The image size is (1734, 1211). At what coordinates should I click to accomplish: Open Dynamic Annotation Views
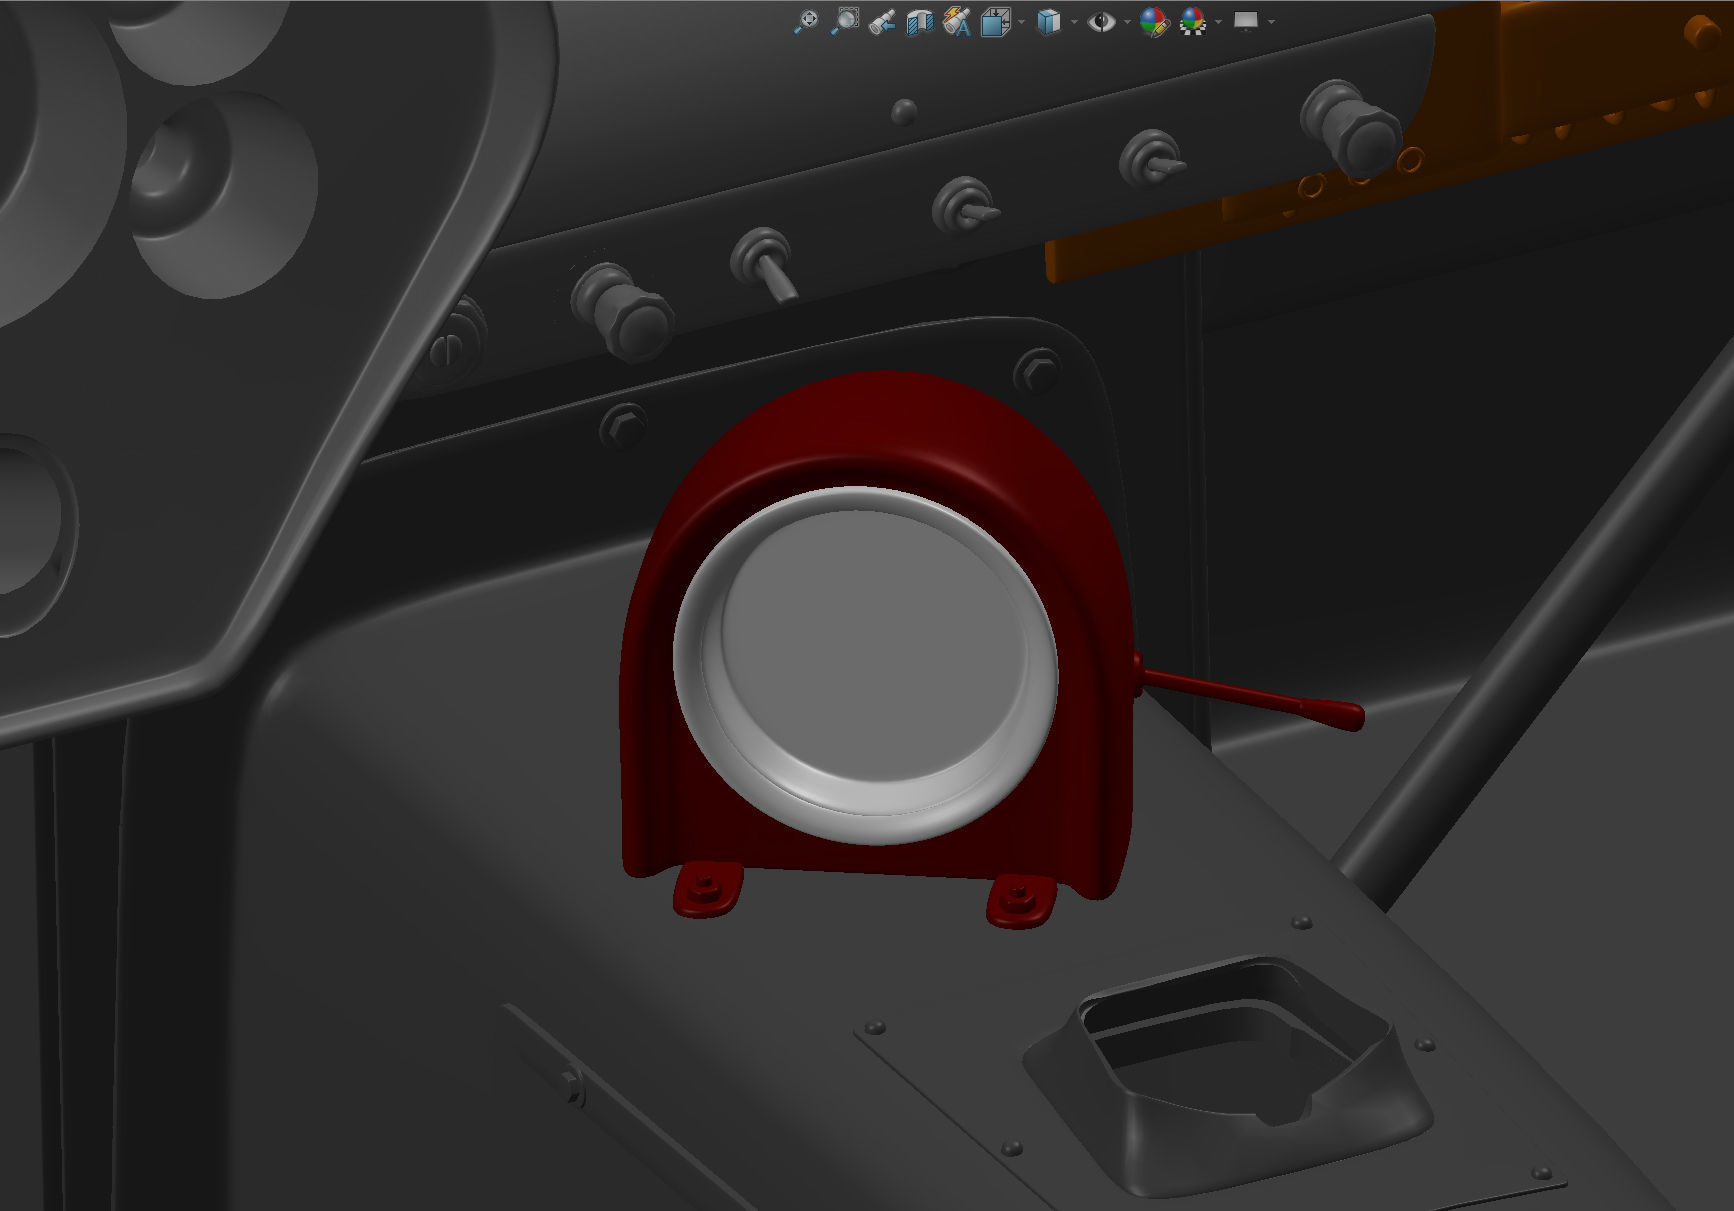[957, 21]
